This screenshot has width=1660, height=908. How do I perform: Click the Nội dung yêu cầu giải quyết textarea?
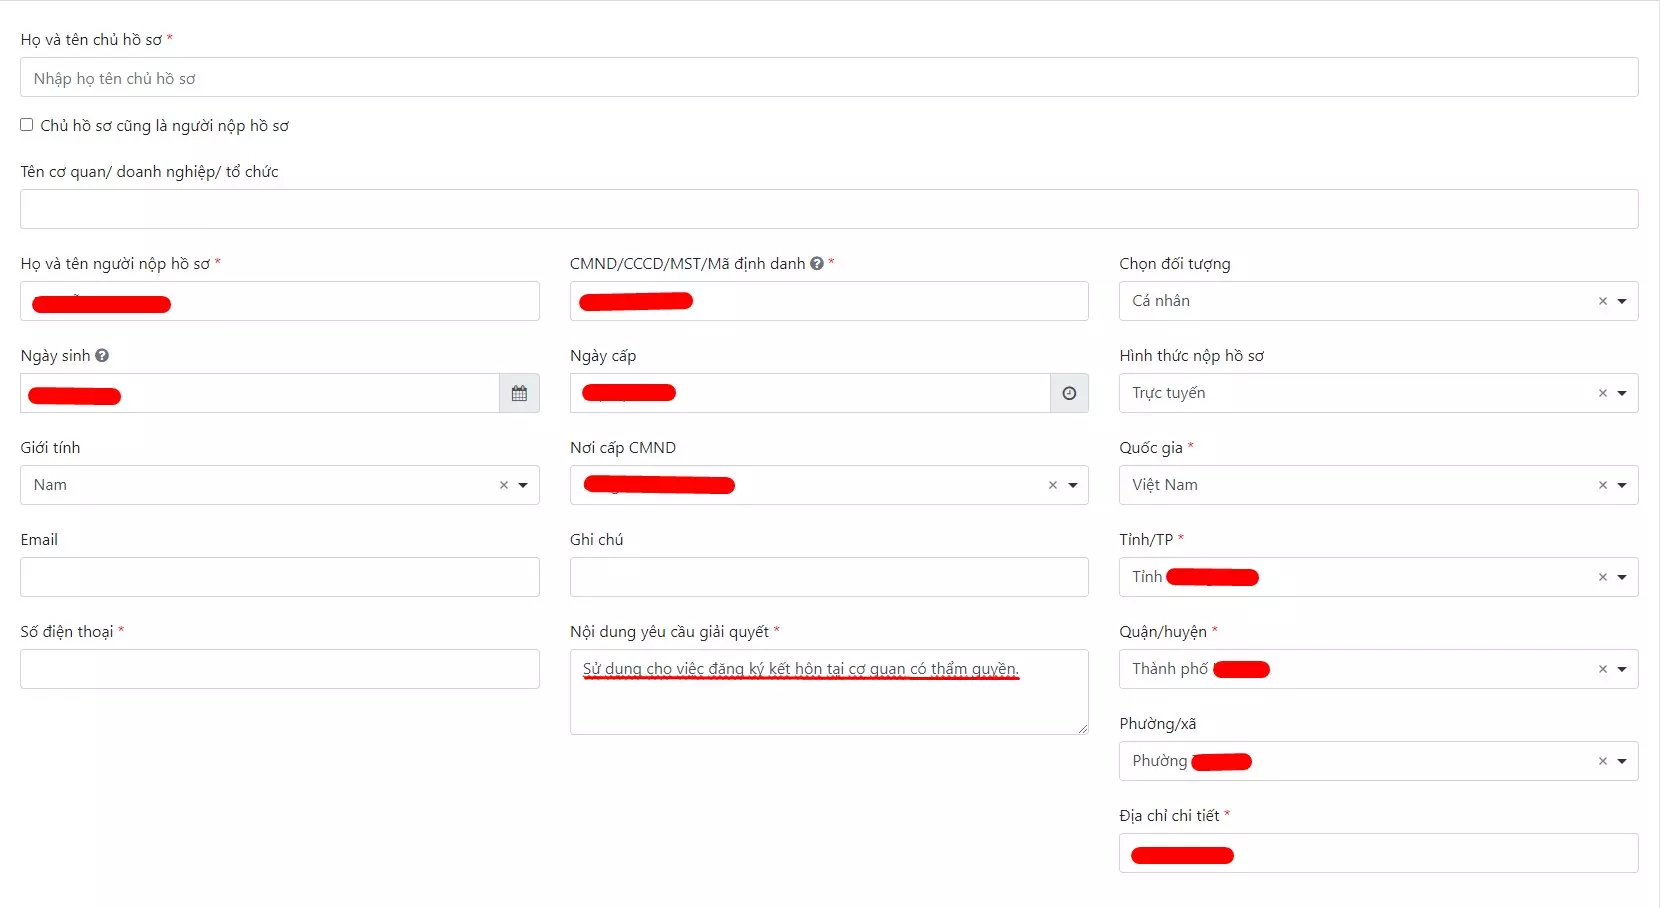click(x=829, y=692)
